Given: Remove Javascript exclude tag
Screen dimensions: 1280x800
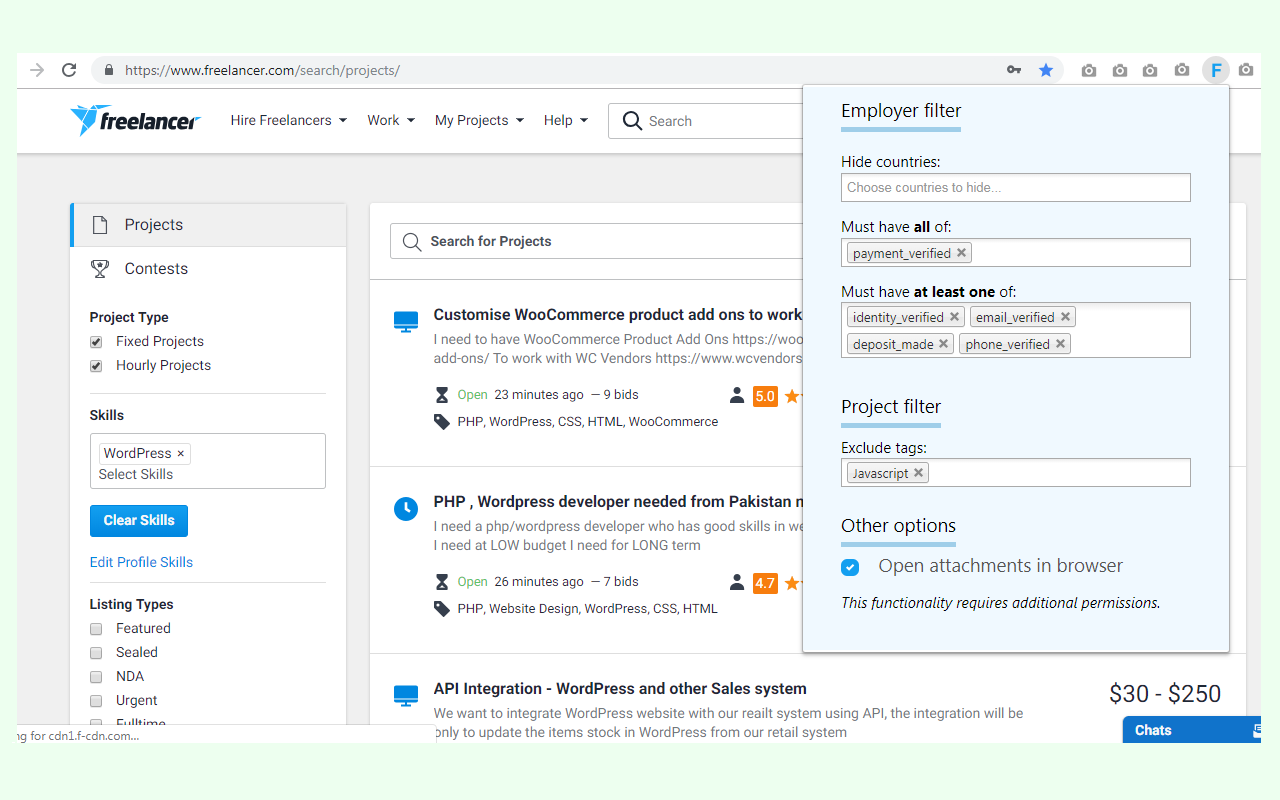Looking at the screenshot, I should click(x=918, y=473).
